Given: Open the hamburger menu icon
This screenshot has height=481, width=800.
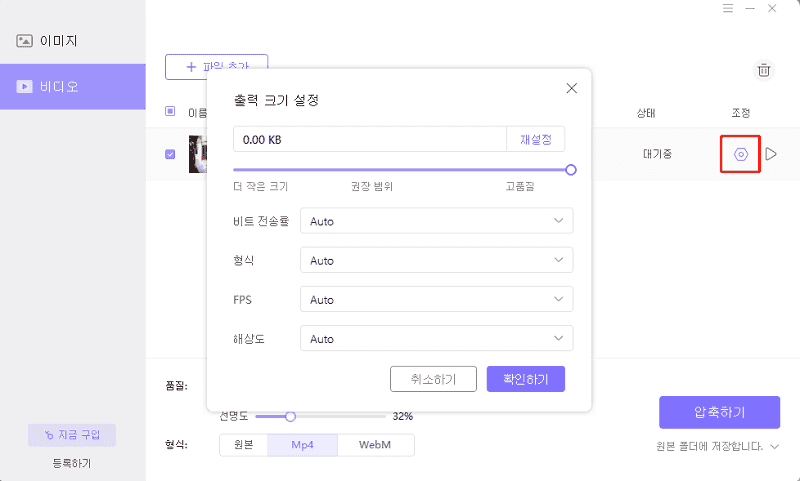Looking at the screenshot, I should point(728,9).
